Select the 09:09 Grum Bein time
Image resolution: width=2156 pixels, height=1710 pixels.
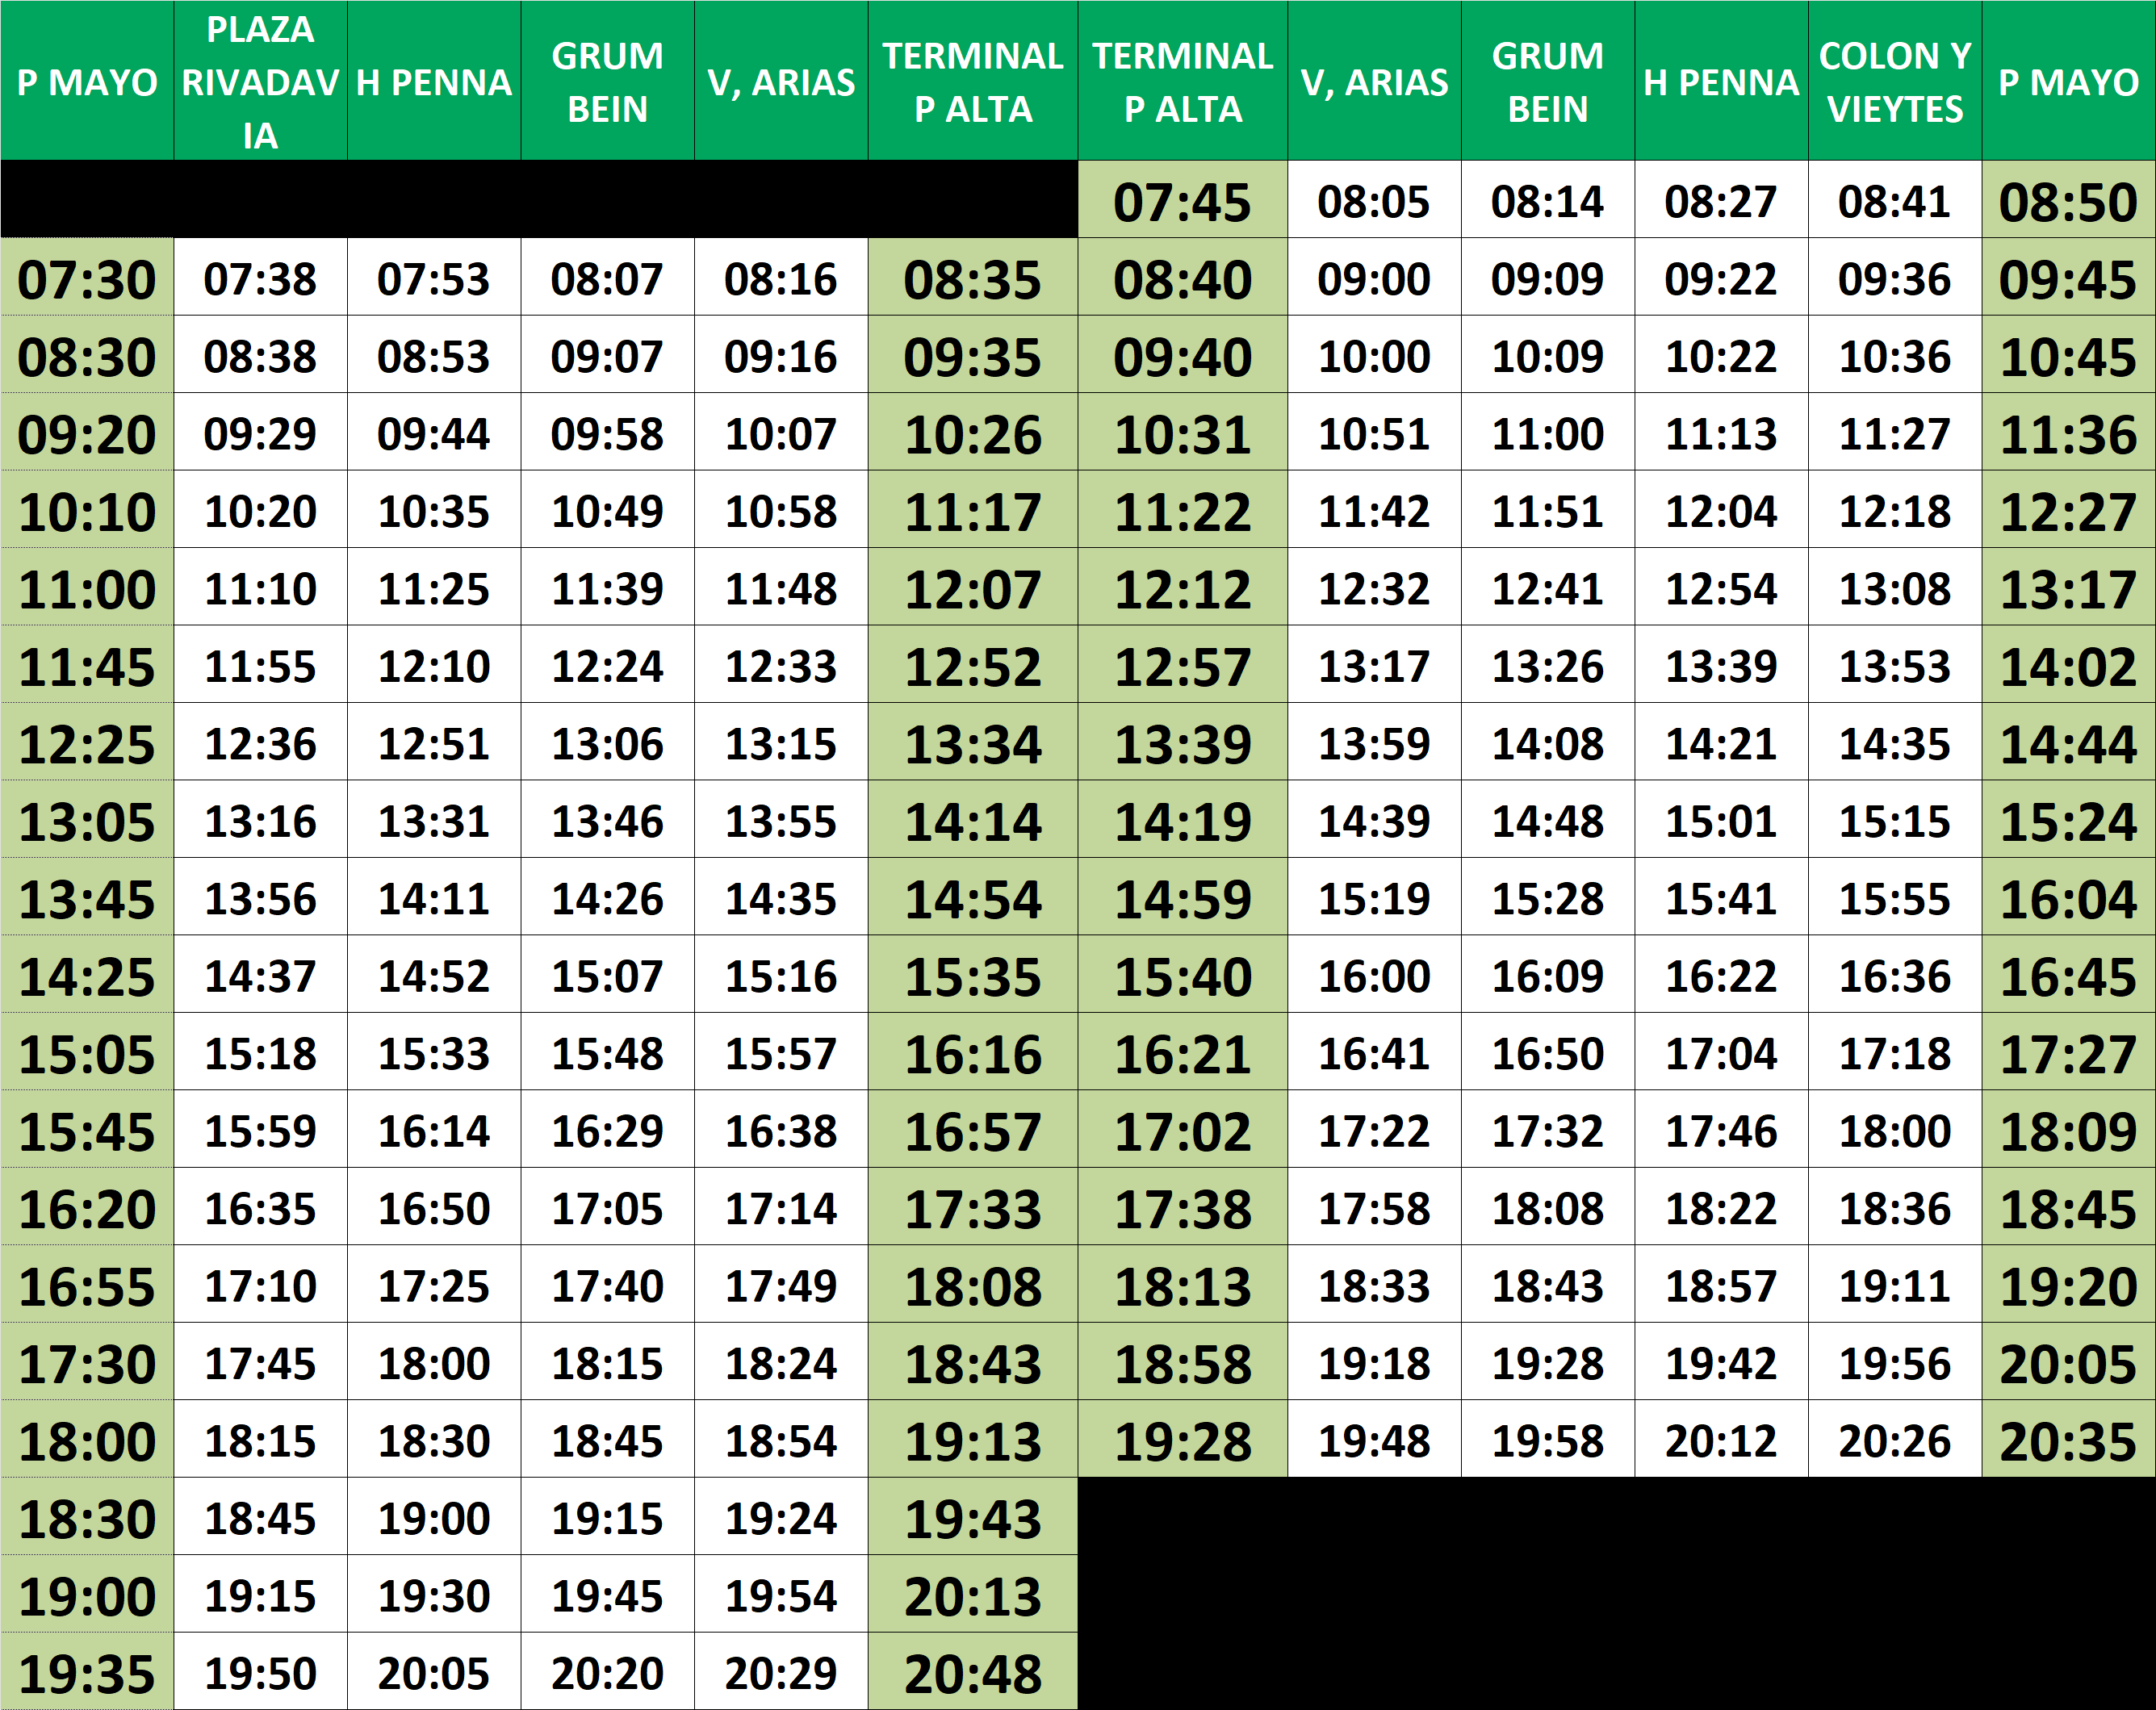coord(1547,278)
